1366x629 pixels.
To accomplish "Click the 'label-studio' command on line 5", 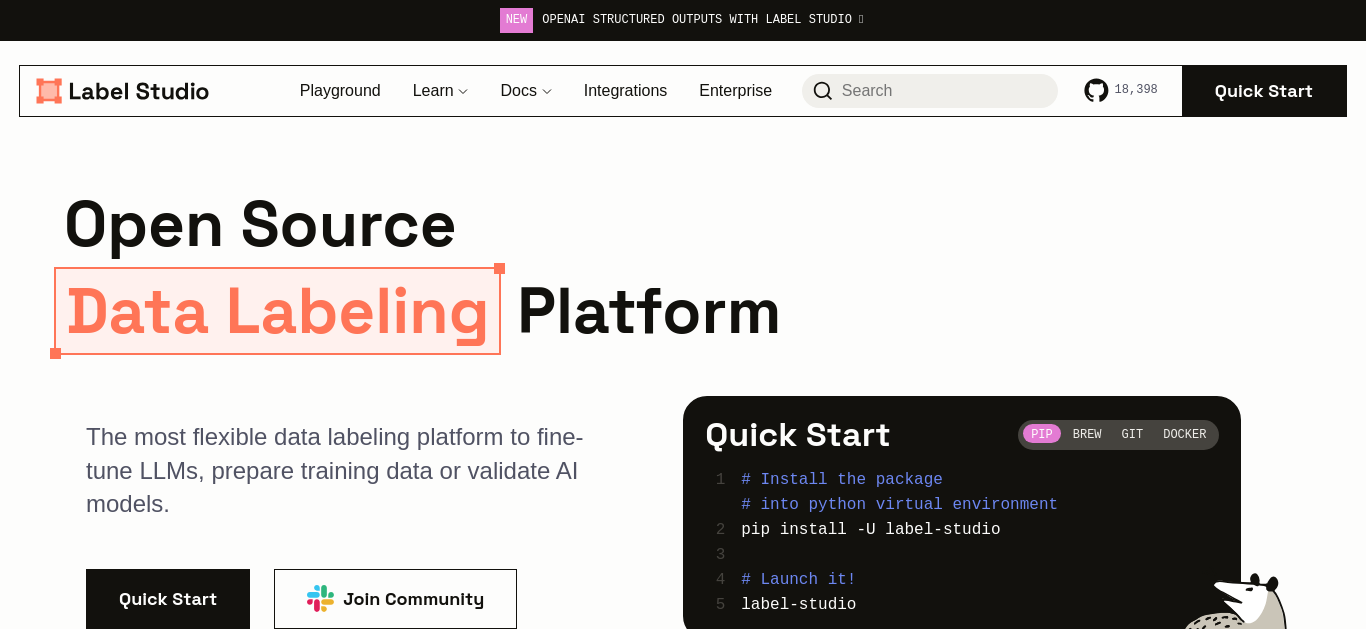I will (x=798, y=604).
